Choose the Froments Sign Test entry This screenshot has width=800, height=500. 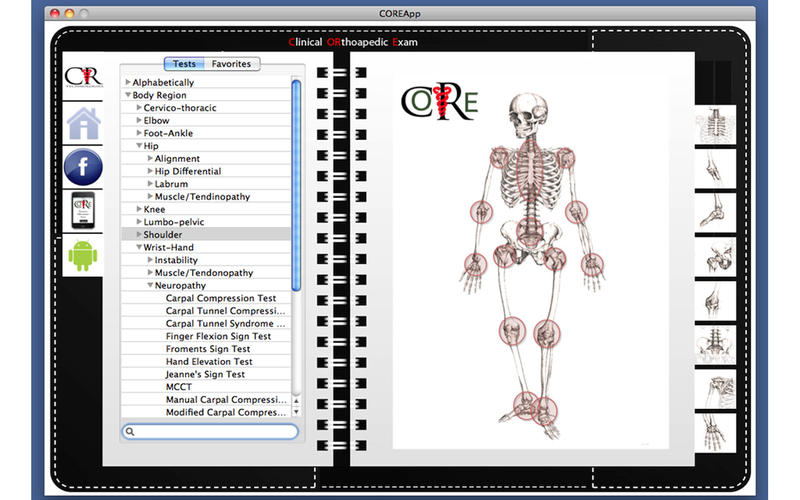pyautogui.click(x=208, y=349)
